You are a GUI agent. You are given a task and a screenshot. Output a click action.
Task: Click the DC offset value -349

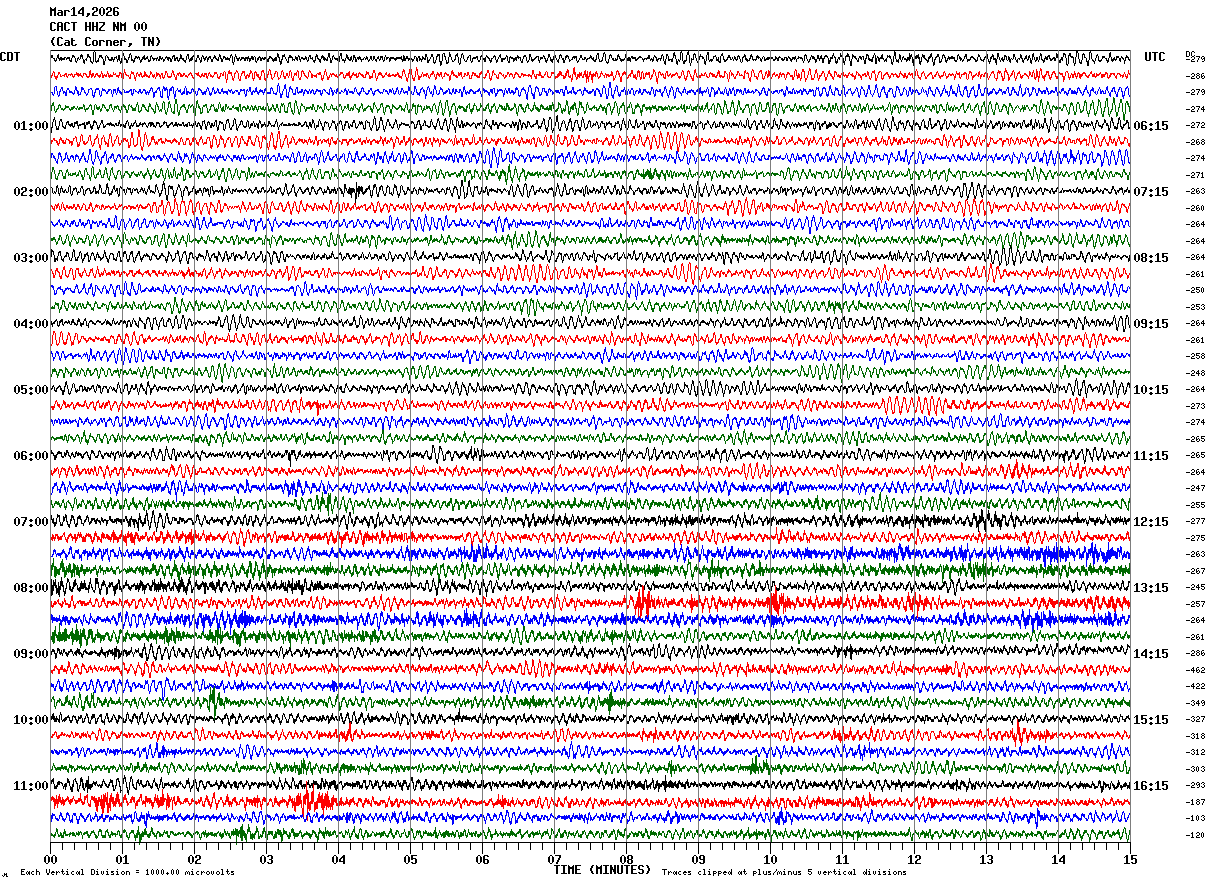pyautogui.click(x=1195, y=703)
